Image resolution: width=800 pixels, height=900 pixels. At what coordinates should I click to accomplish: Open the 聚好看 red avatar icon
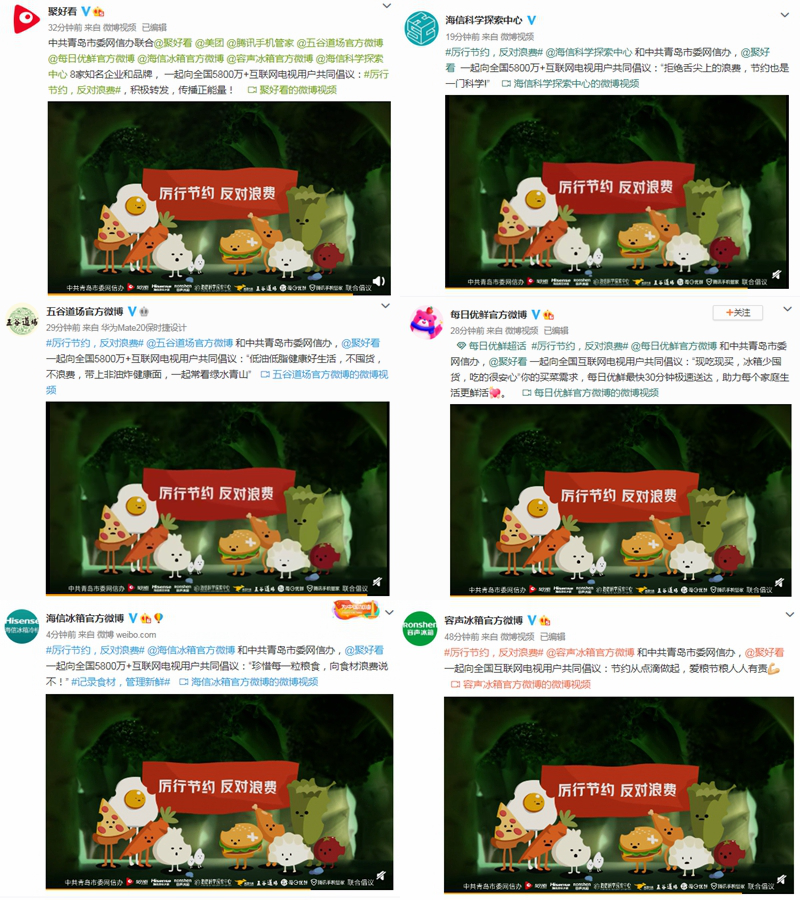(26, 19)
